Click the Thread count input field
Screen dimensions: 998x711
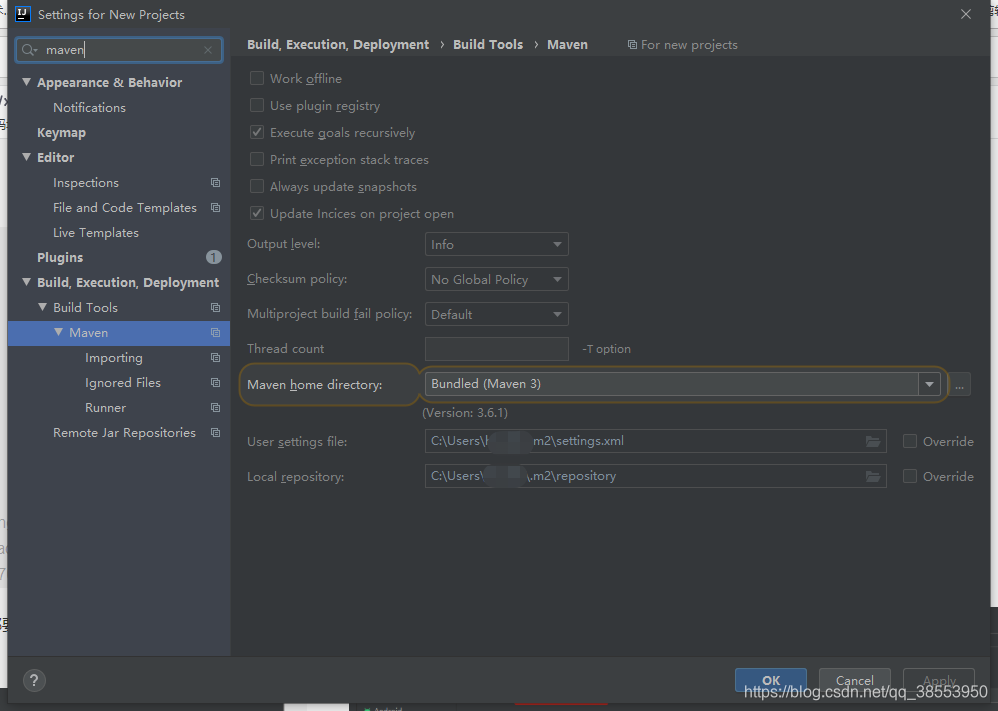pos(496,349)
